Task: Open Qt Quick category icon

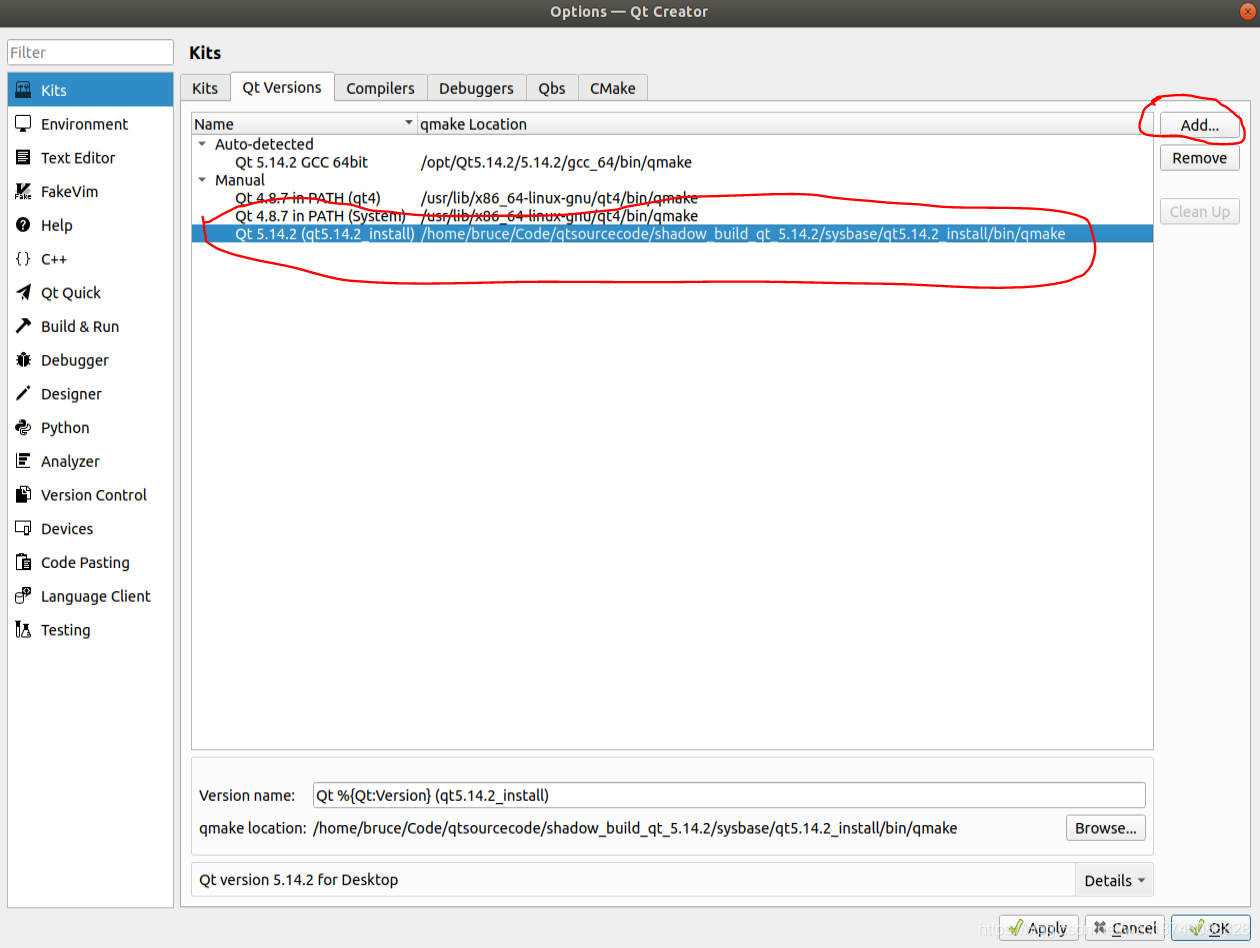Action: 23,293
